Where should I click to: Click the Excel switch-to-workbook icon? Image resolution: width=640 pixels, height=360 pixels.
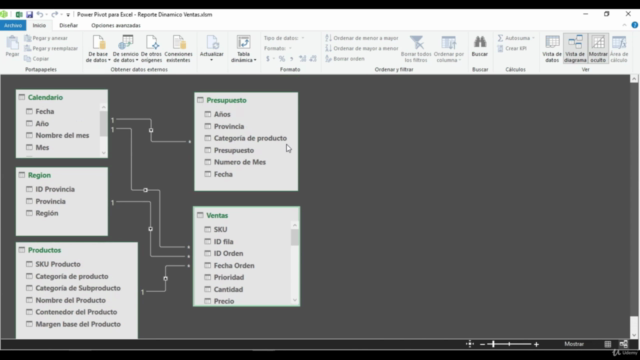pos(19,14)
